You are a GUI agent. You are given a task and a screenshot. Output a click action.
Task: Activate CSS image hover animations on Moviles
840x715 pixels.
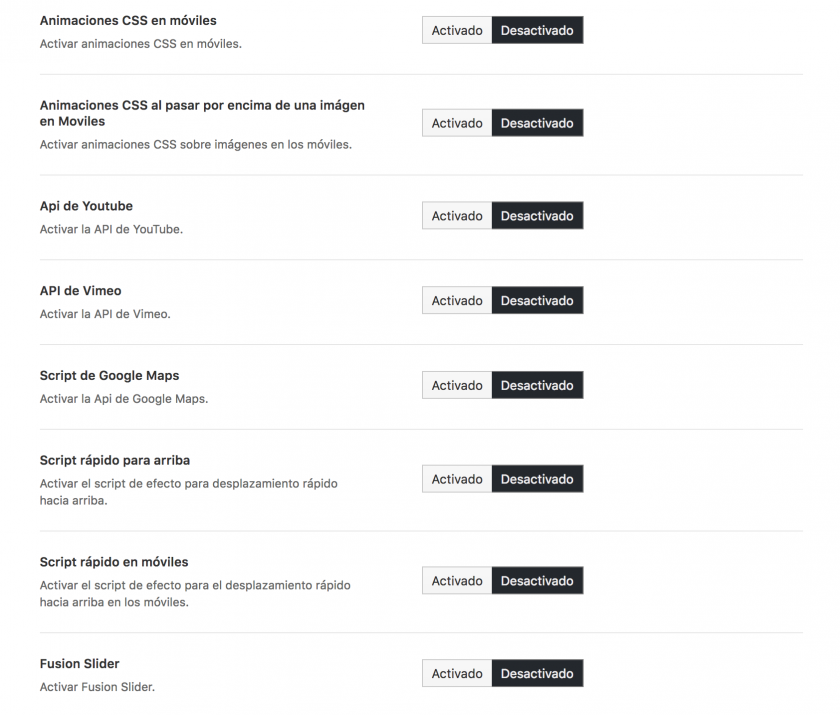[x=457, y=123]
